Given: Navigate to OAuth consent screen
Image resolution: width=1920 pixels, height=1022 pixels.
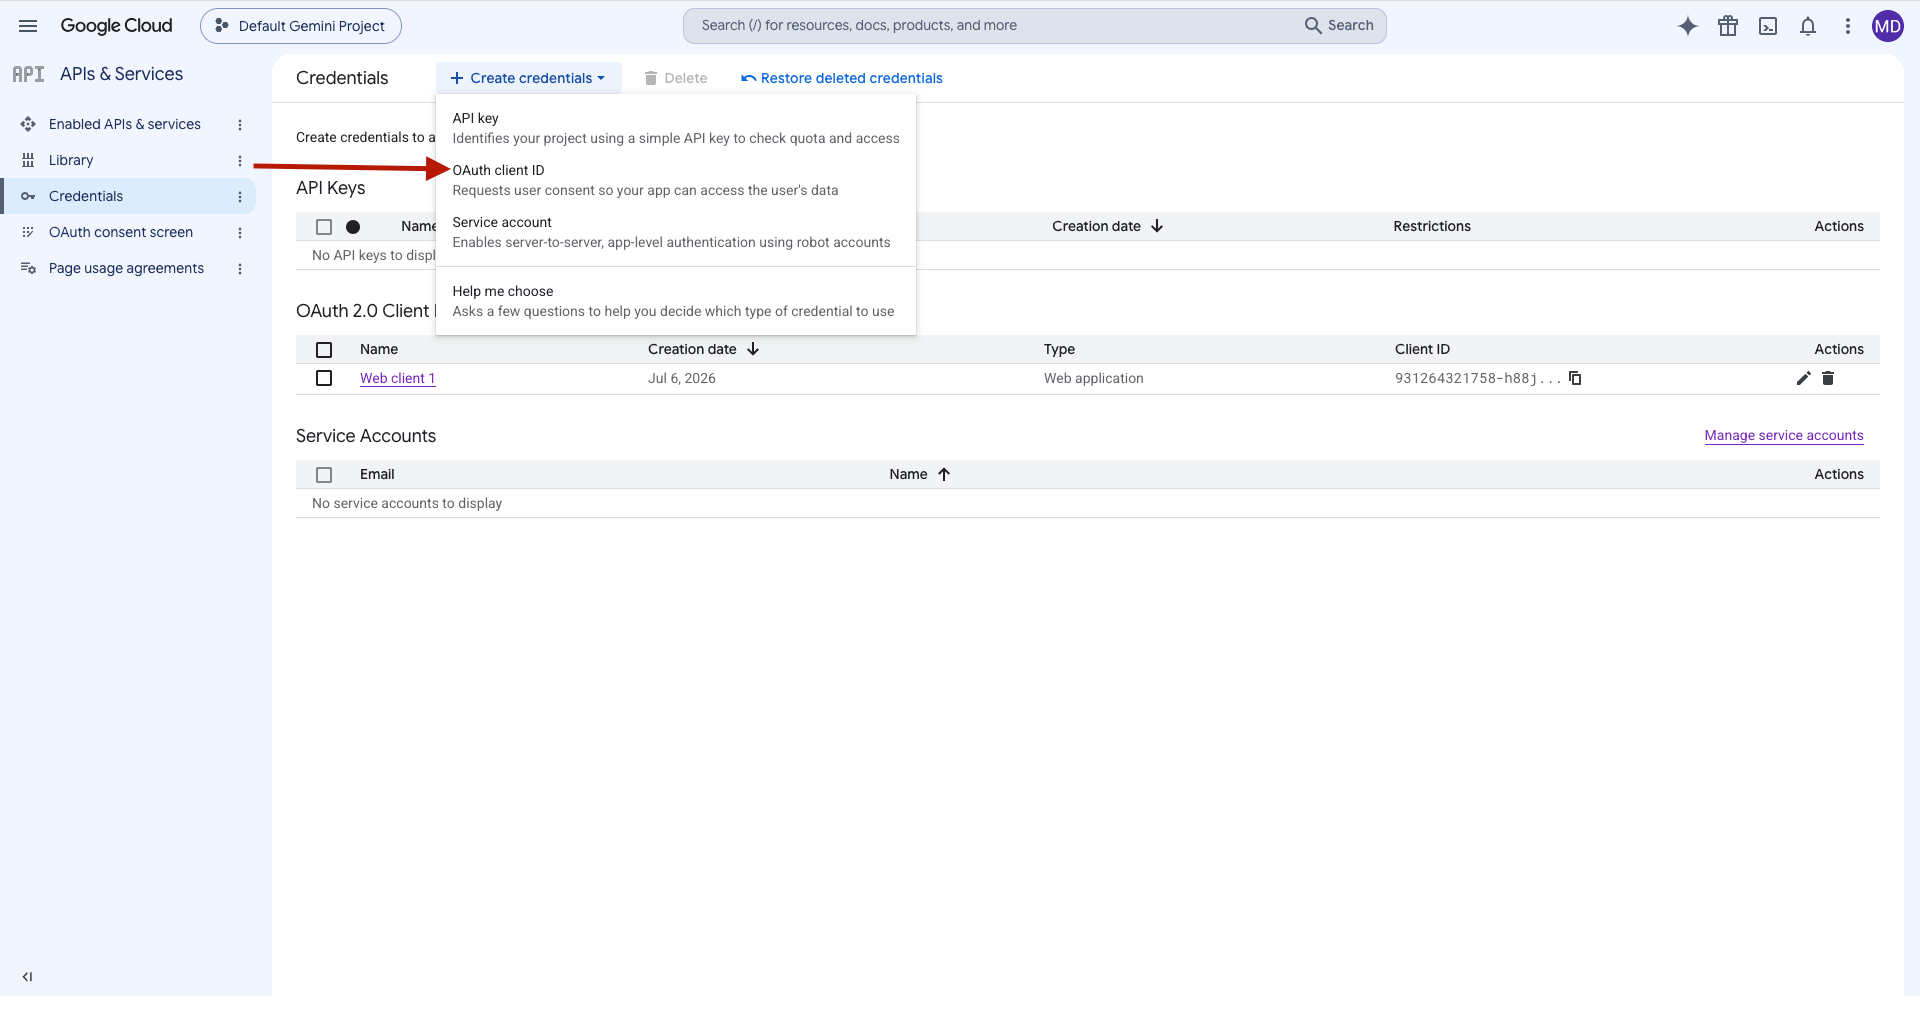Looking at the screenshot, I should (x=121, y=232).
